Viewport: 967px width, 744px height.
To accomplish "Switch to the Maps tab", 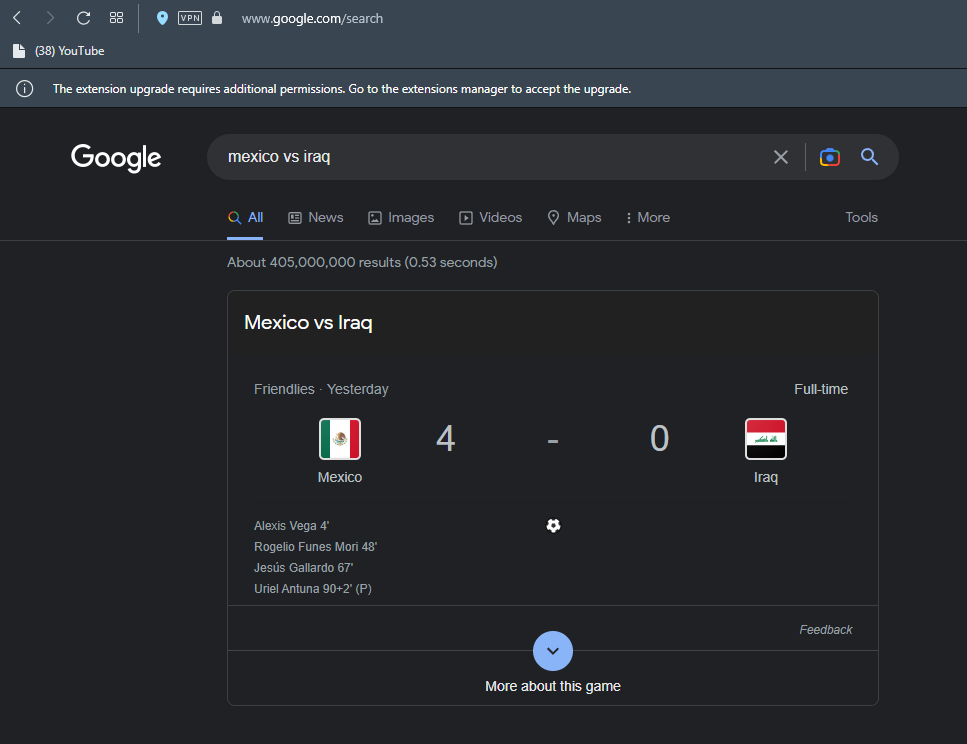I will tap(574, 217).
